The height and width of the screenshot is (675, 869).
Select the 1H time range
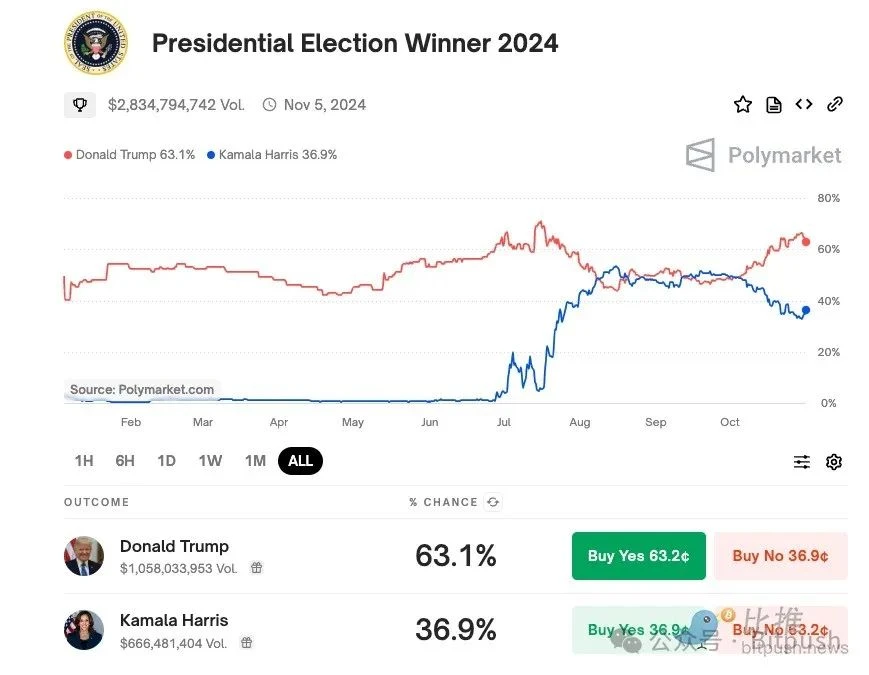click(84, 461)
